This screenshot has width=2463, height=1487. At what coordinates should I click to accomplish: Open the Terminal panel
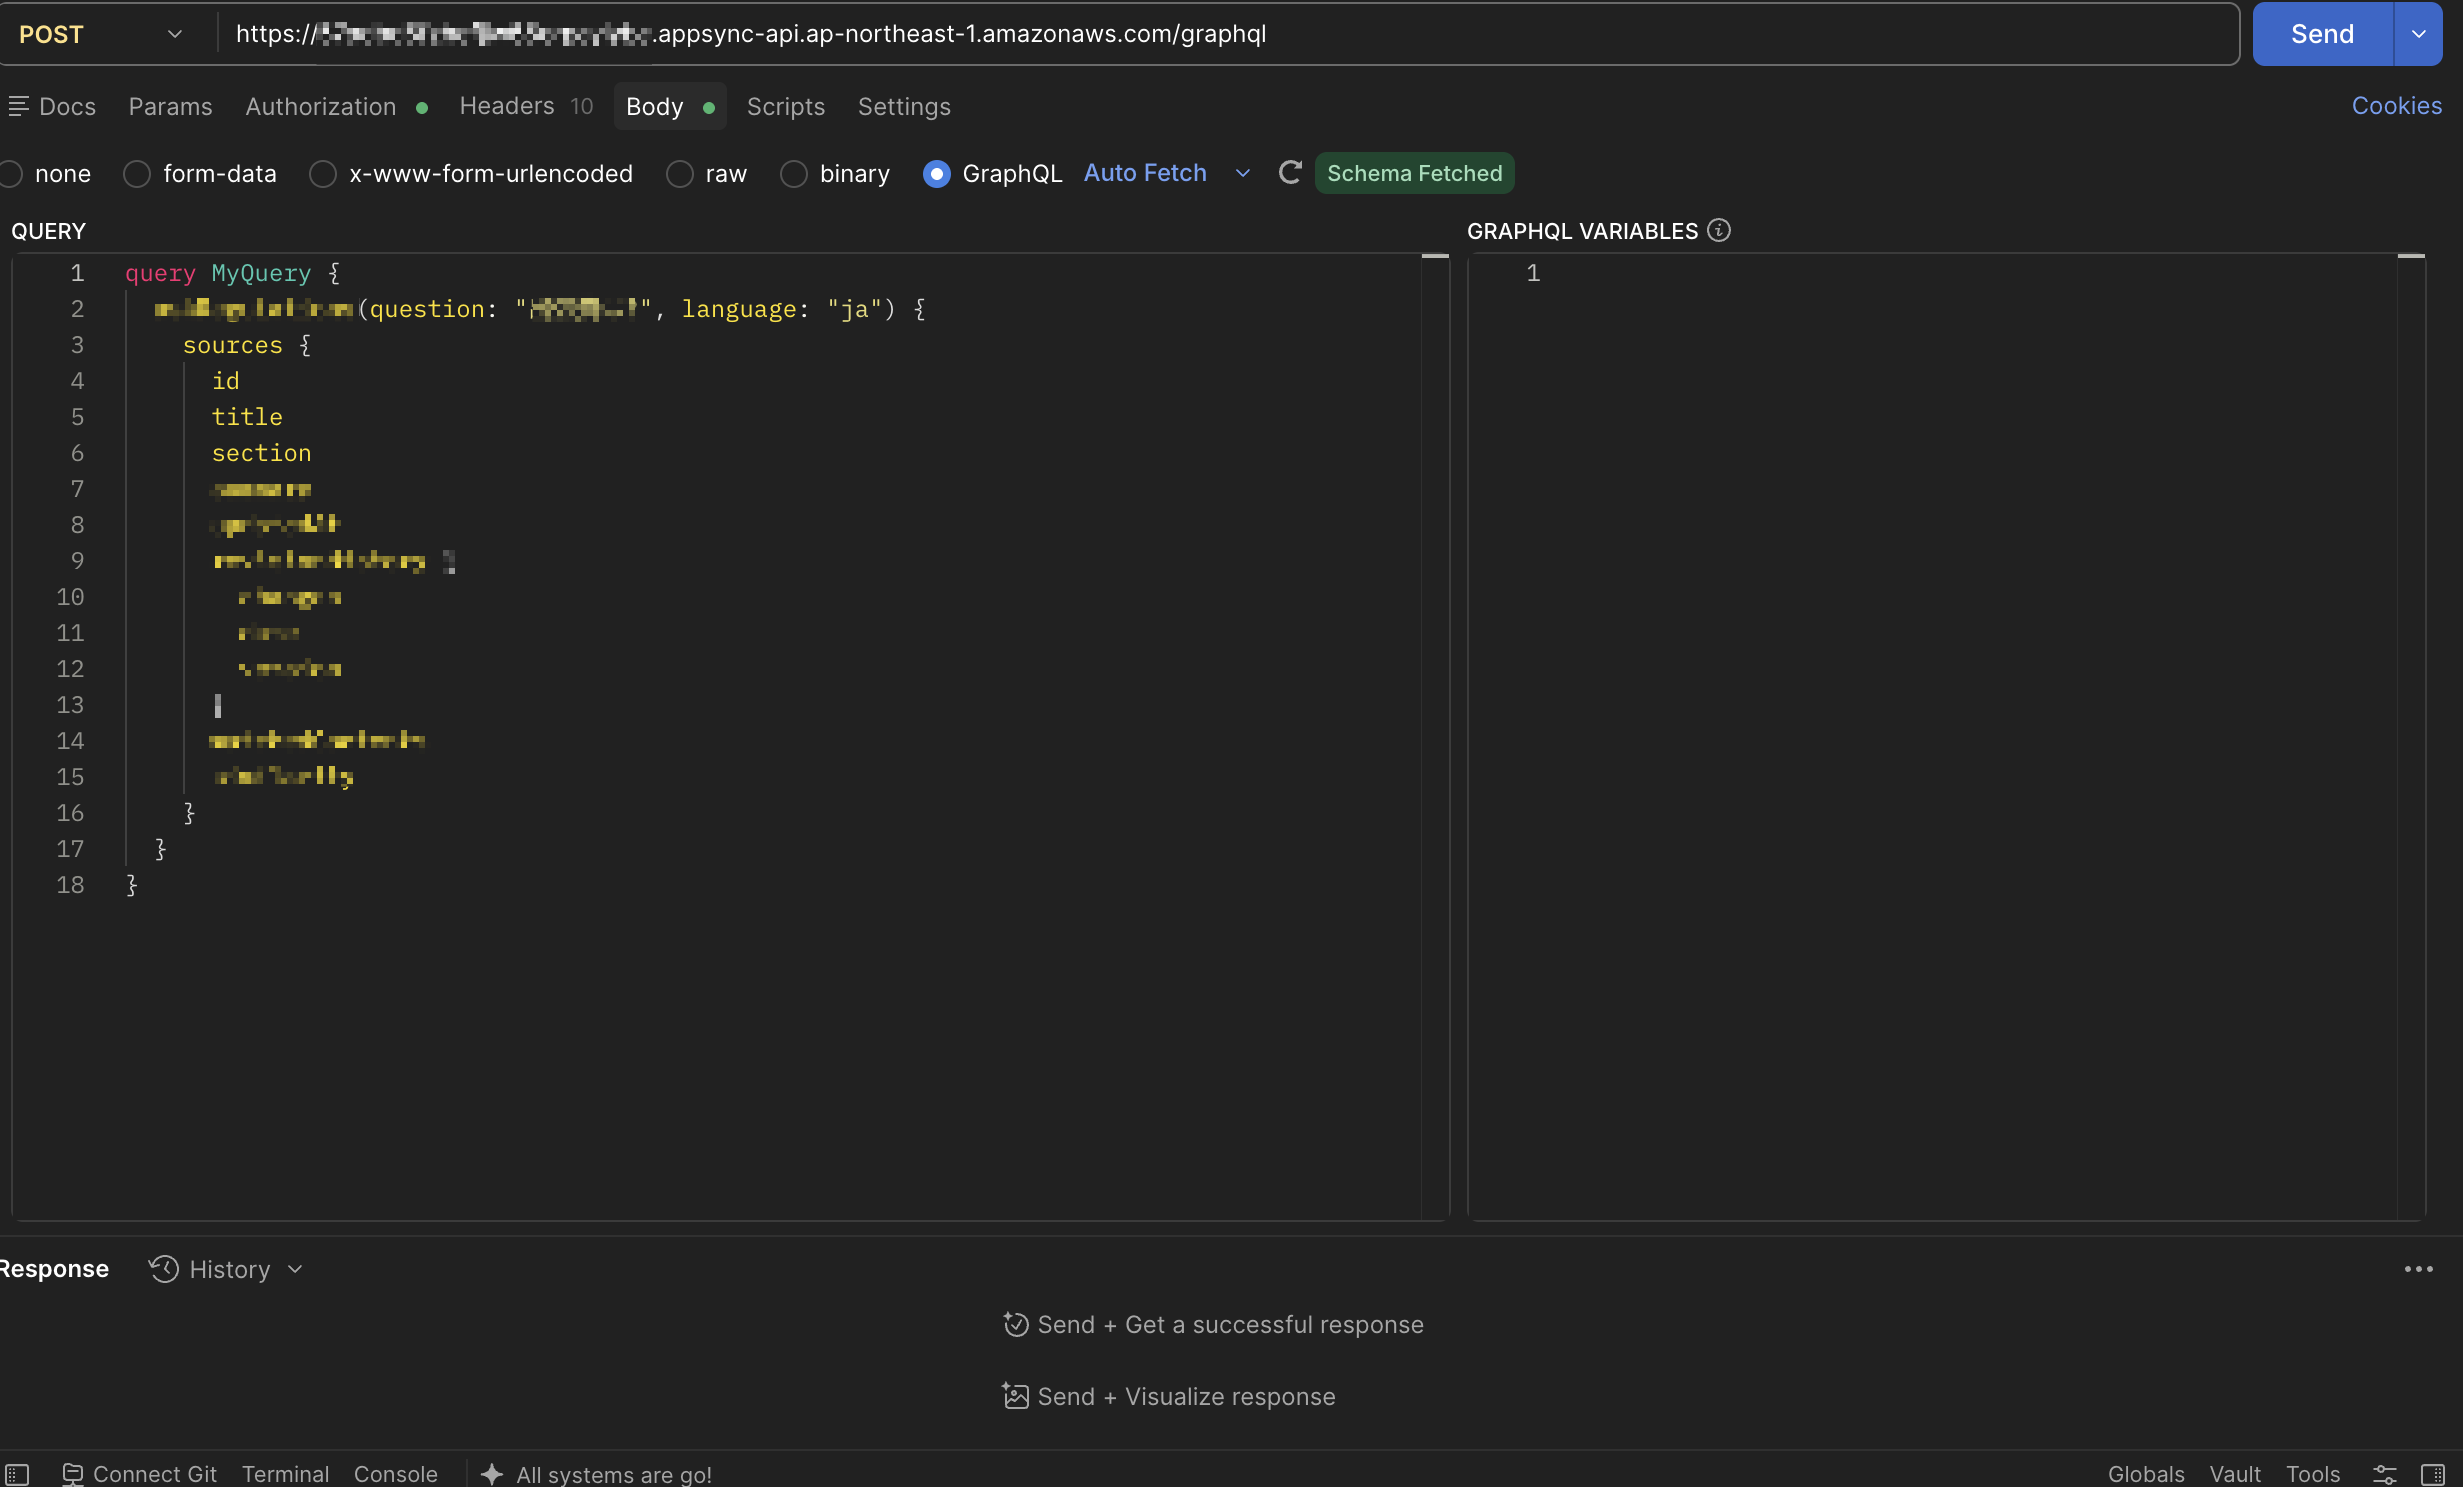pos(285,1474)
